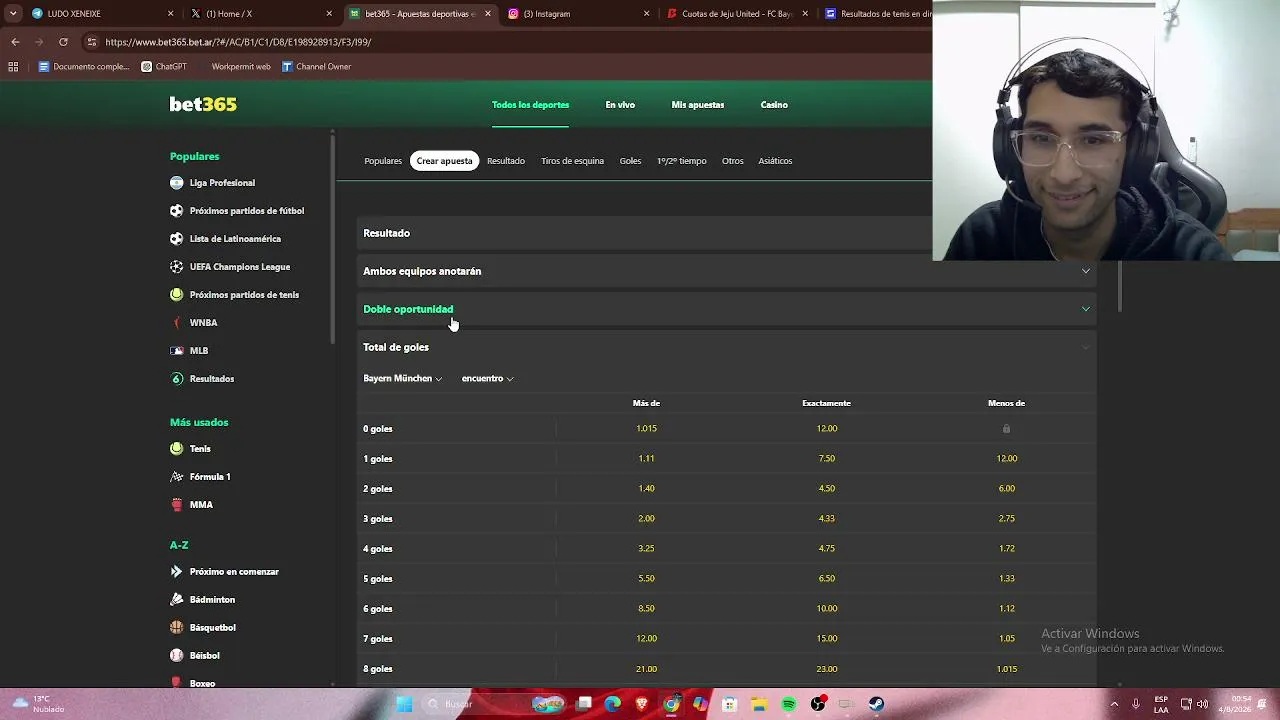The image size is (1280, 720).
Task: Pick Exactamente odds 10.00 for 6 goles
Action: pos(826,609)
